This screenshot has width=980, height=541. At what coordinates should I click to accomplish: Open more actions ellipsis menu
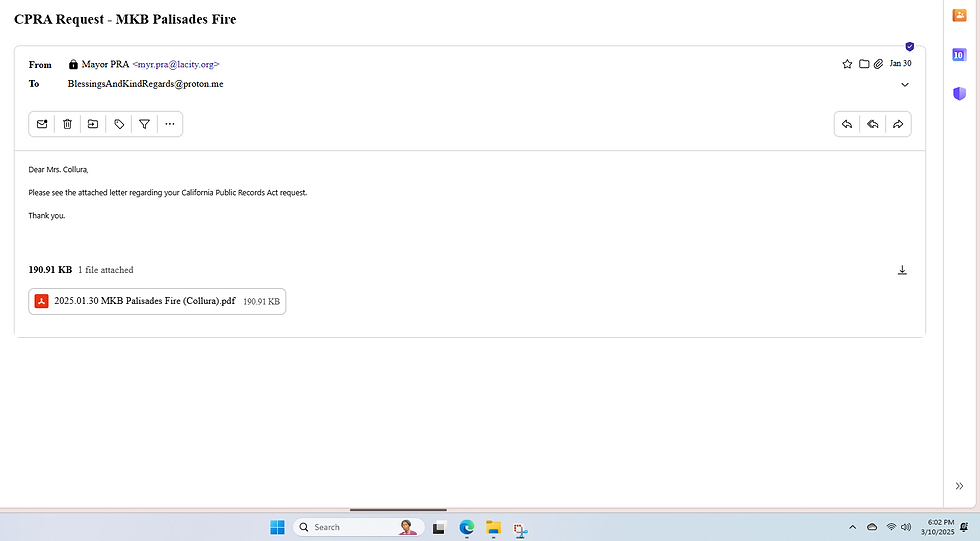pyautogui.click(x=170, y=124)
